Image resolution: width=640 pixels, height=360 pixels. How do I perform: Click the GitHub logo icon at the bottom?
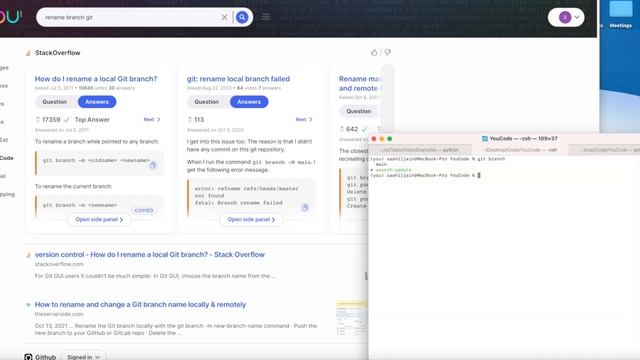[28, 357]
